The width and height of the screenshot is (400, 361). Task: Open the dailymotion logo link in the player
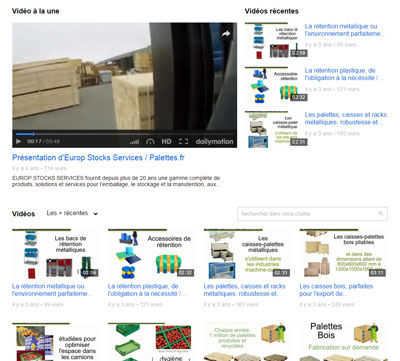point(214,142)
